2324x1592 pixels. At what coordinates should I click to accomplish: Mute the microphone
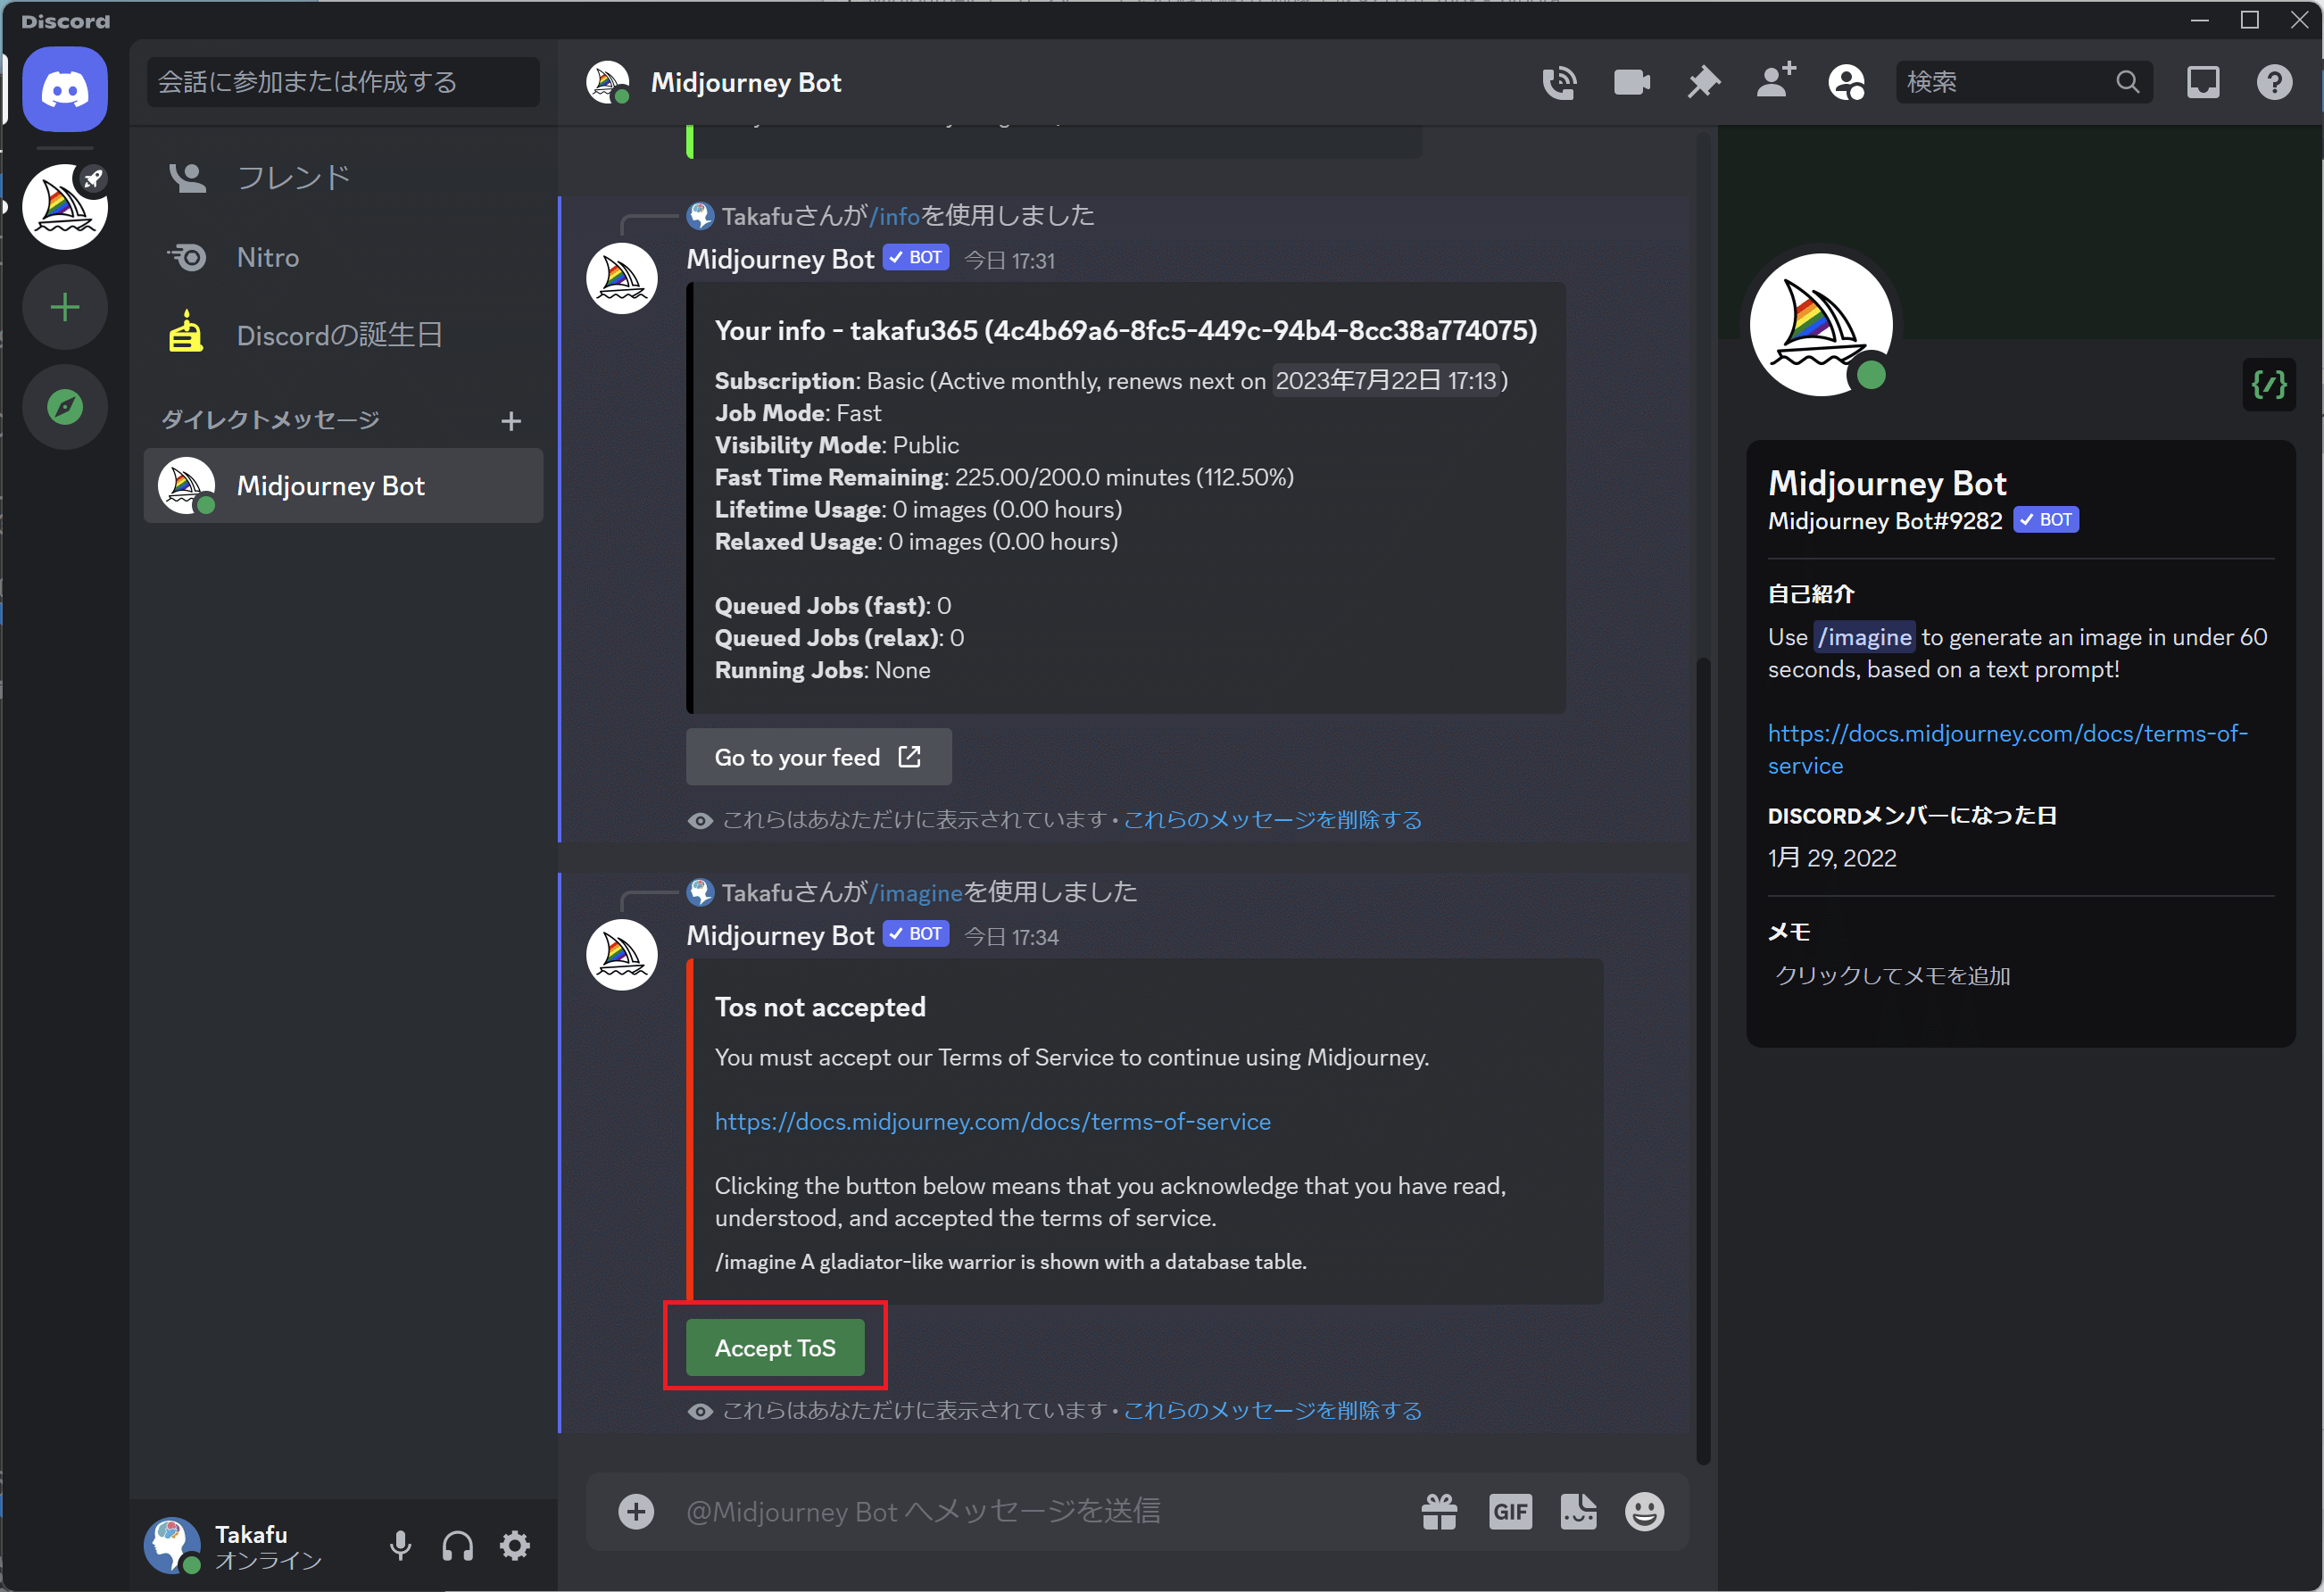[400, 1545]
